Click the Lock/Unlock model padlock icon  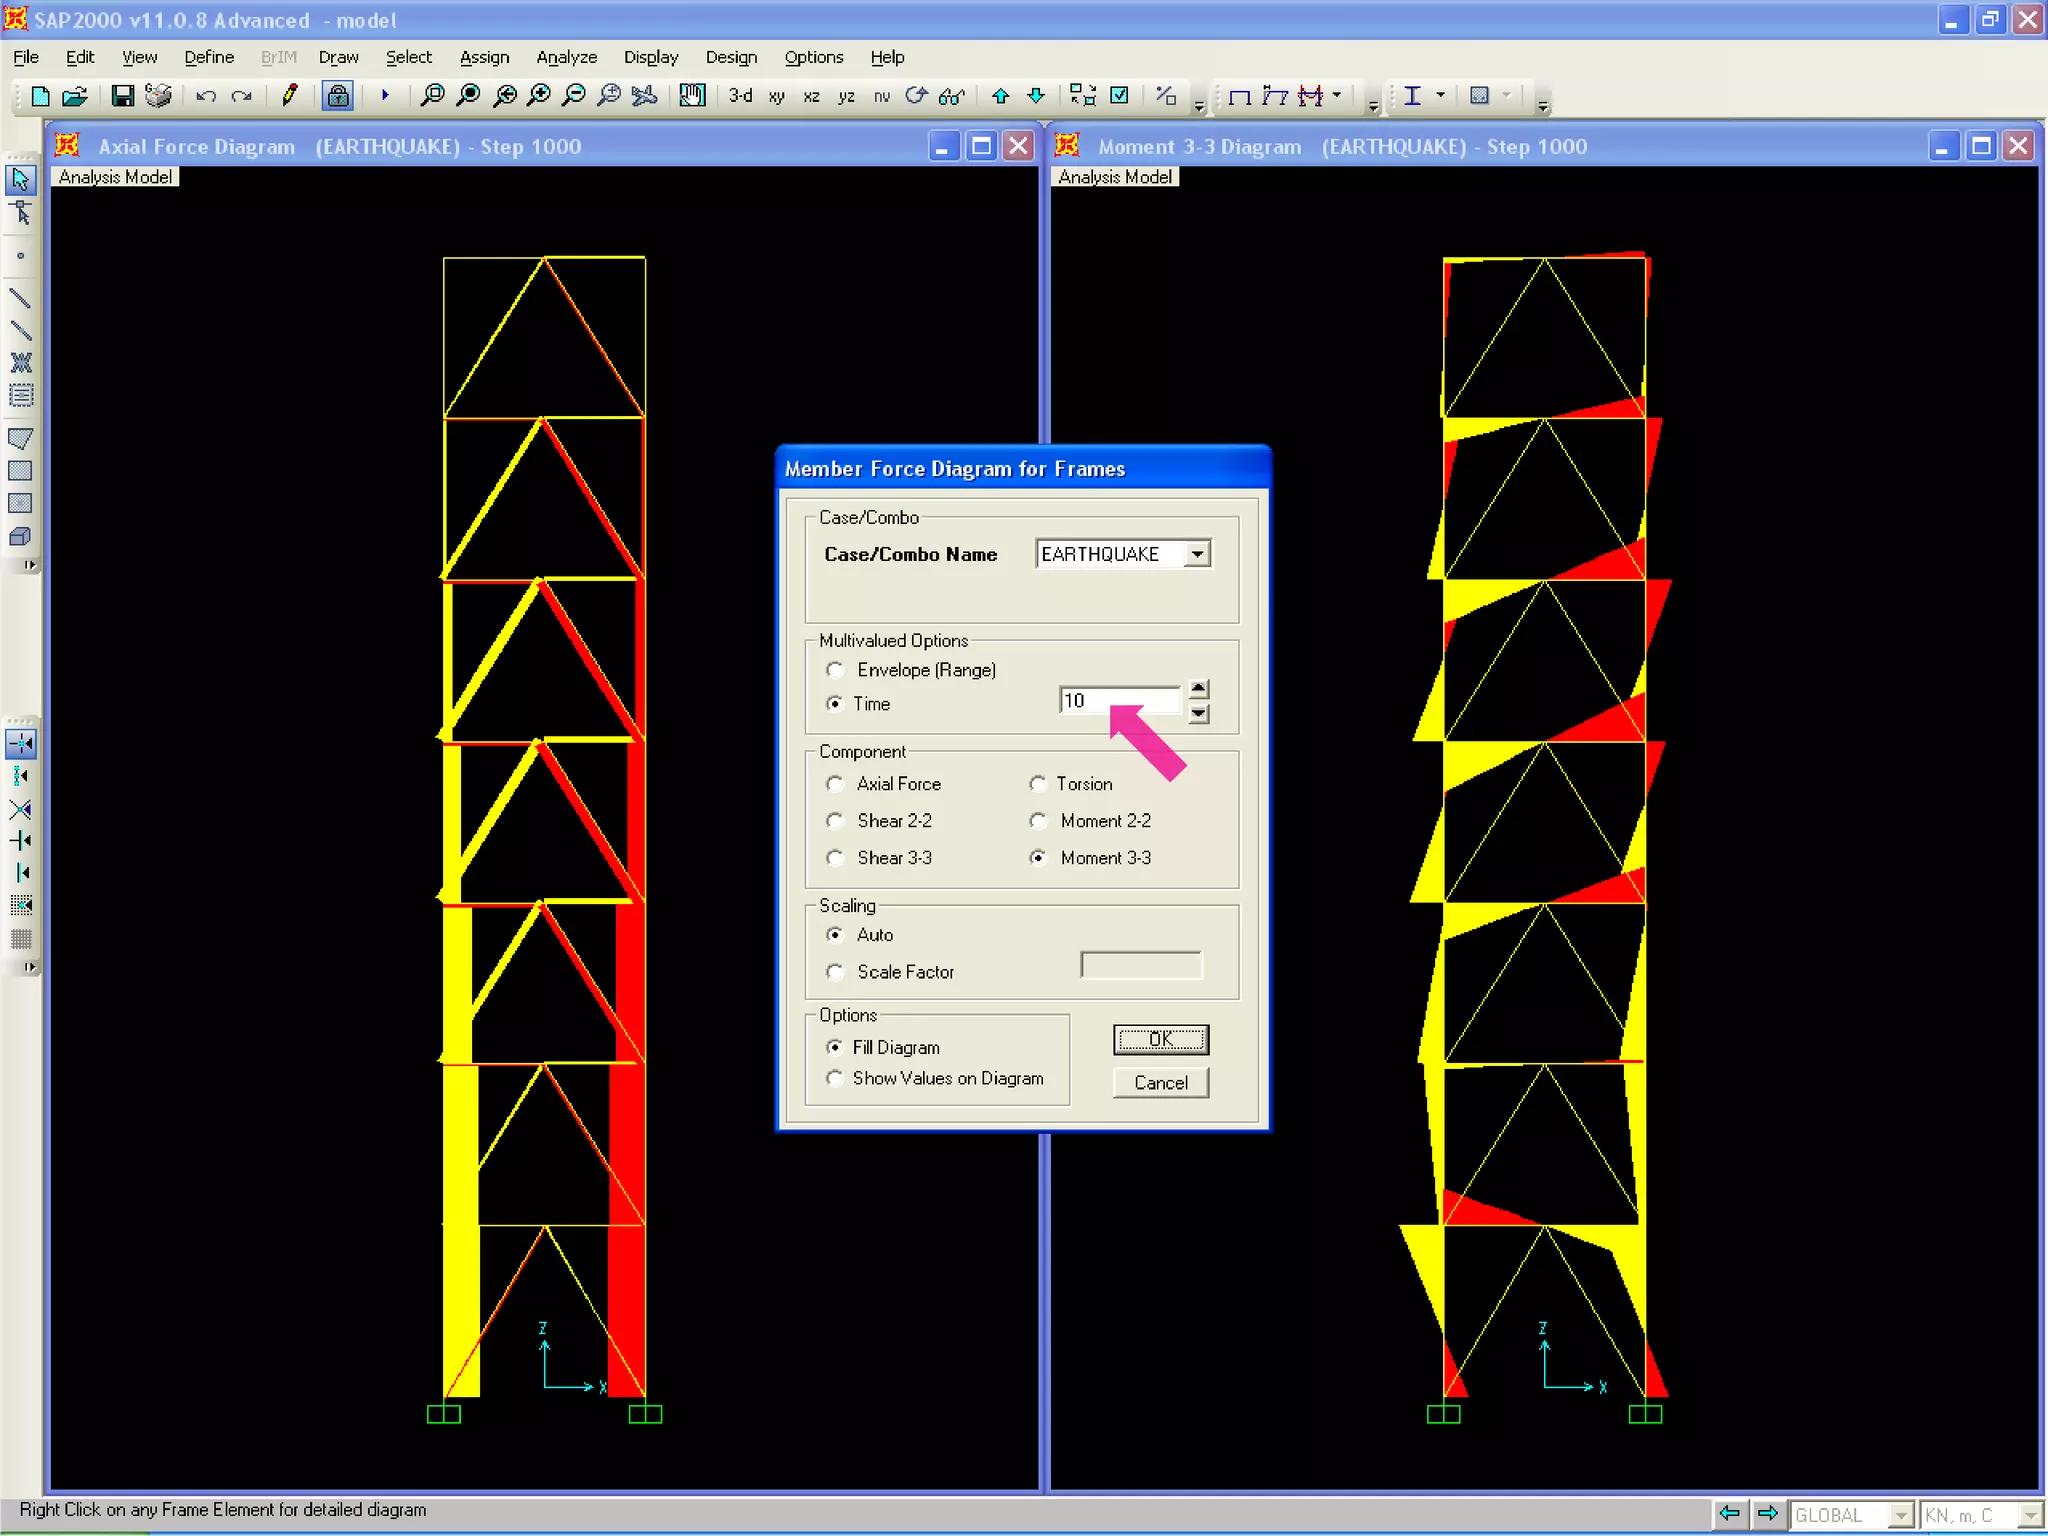pos(338,96)
